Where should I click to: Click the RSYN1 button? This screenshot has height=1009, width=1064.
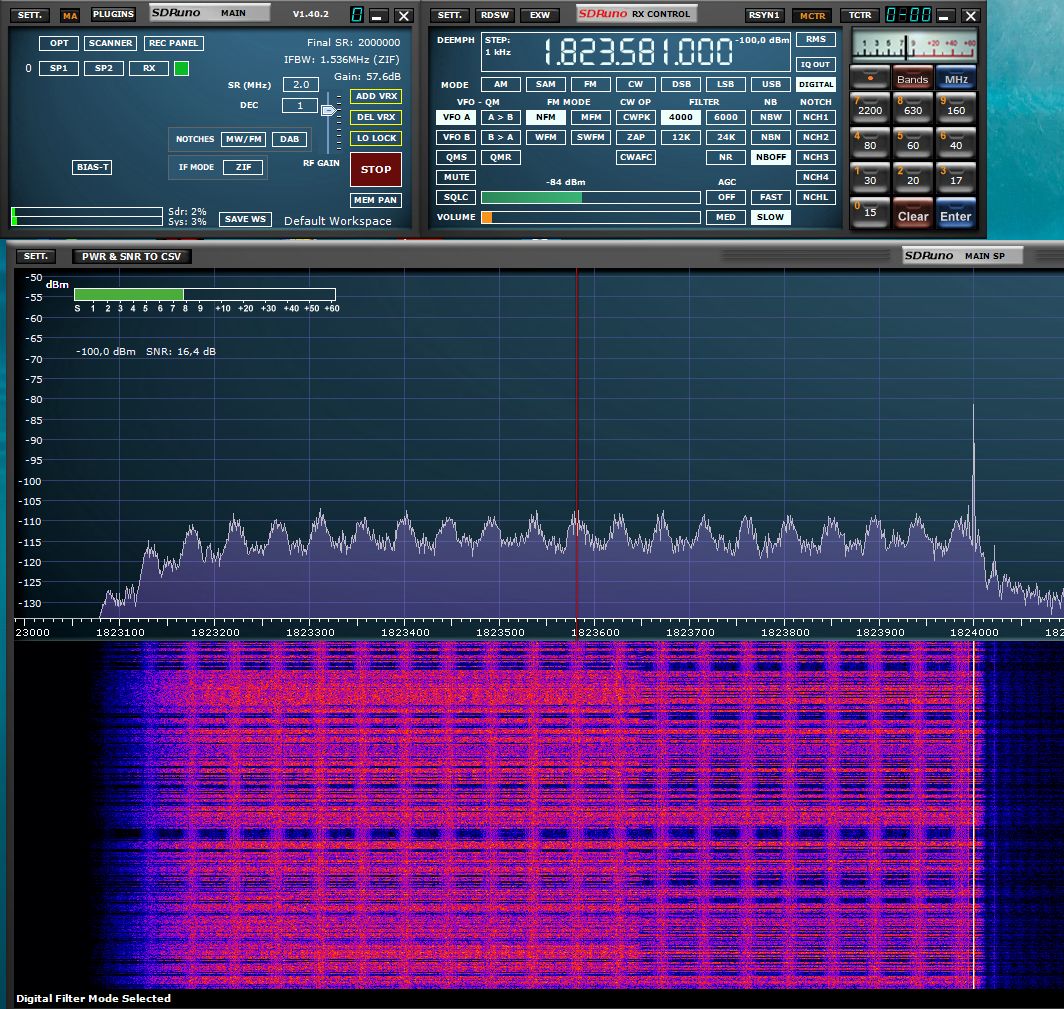764,15
